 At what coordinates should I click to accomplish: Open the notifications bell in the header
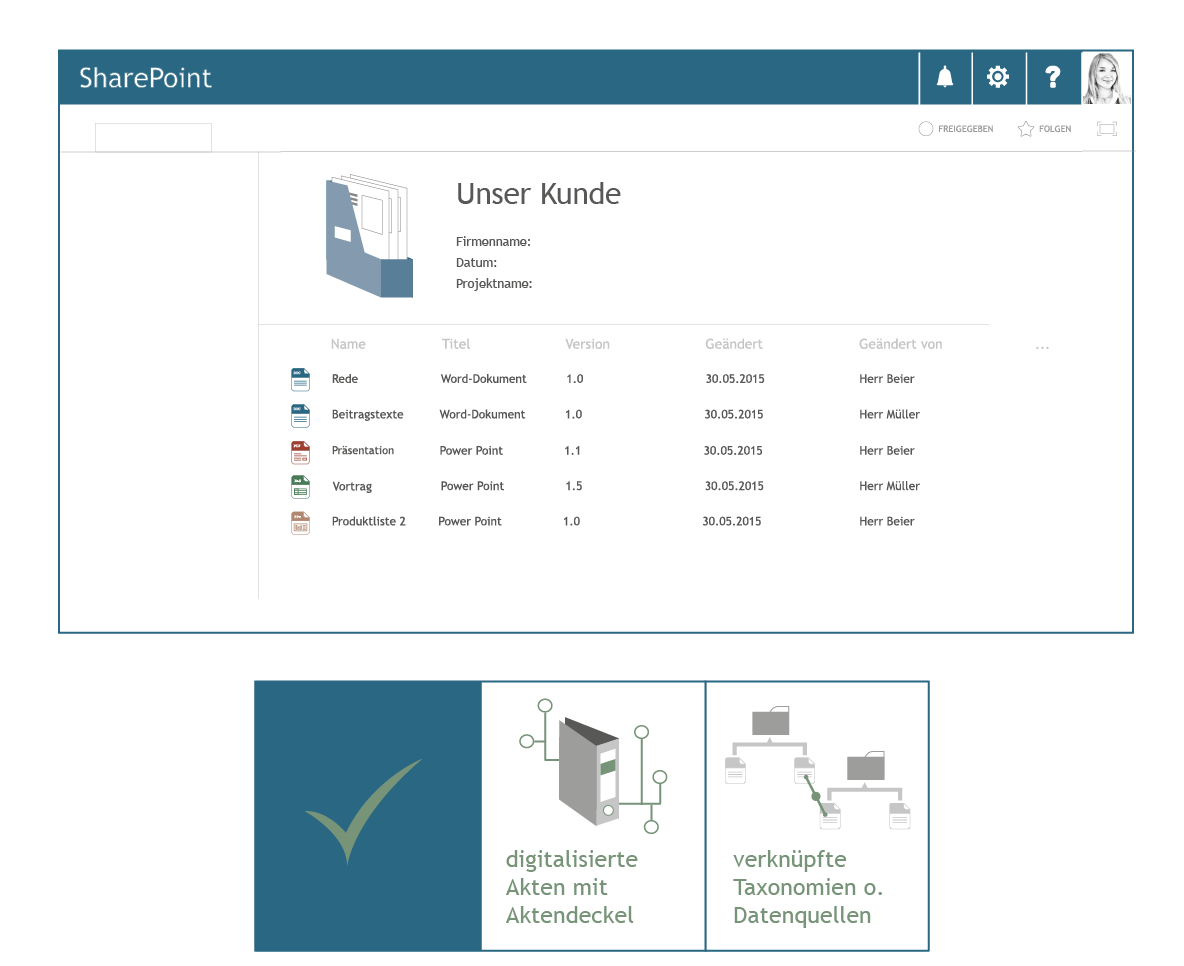(x=945, y=76)
